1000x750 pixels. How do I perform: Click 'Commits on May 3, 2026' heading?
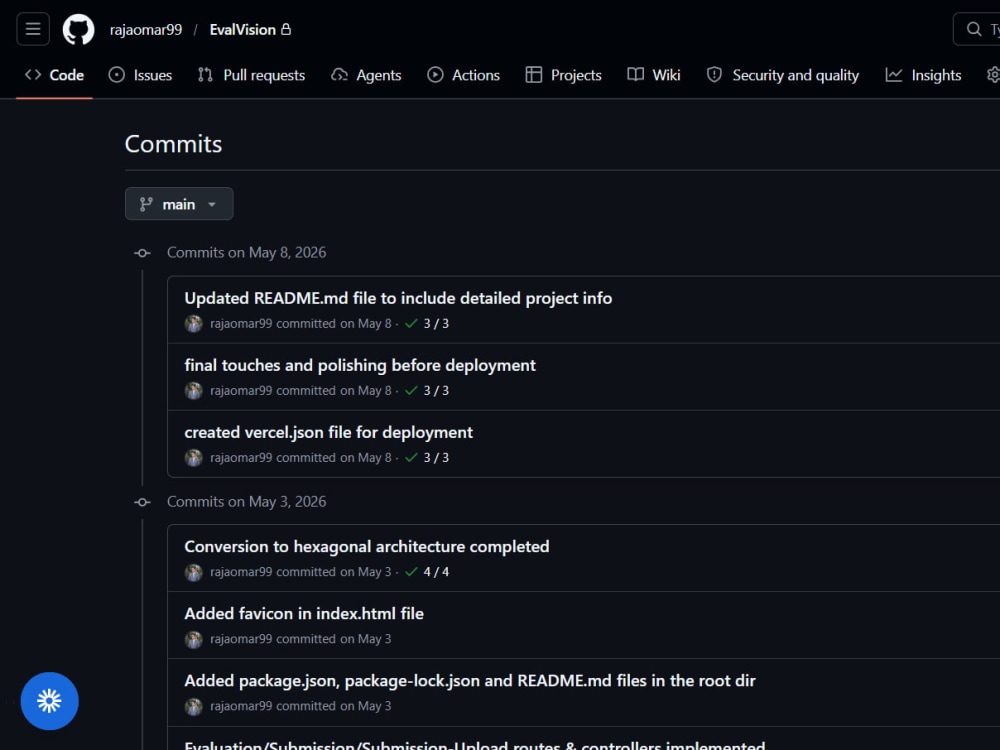[x=247, y=502]
